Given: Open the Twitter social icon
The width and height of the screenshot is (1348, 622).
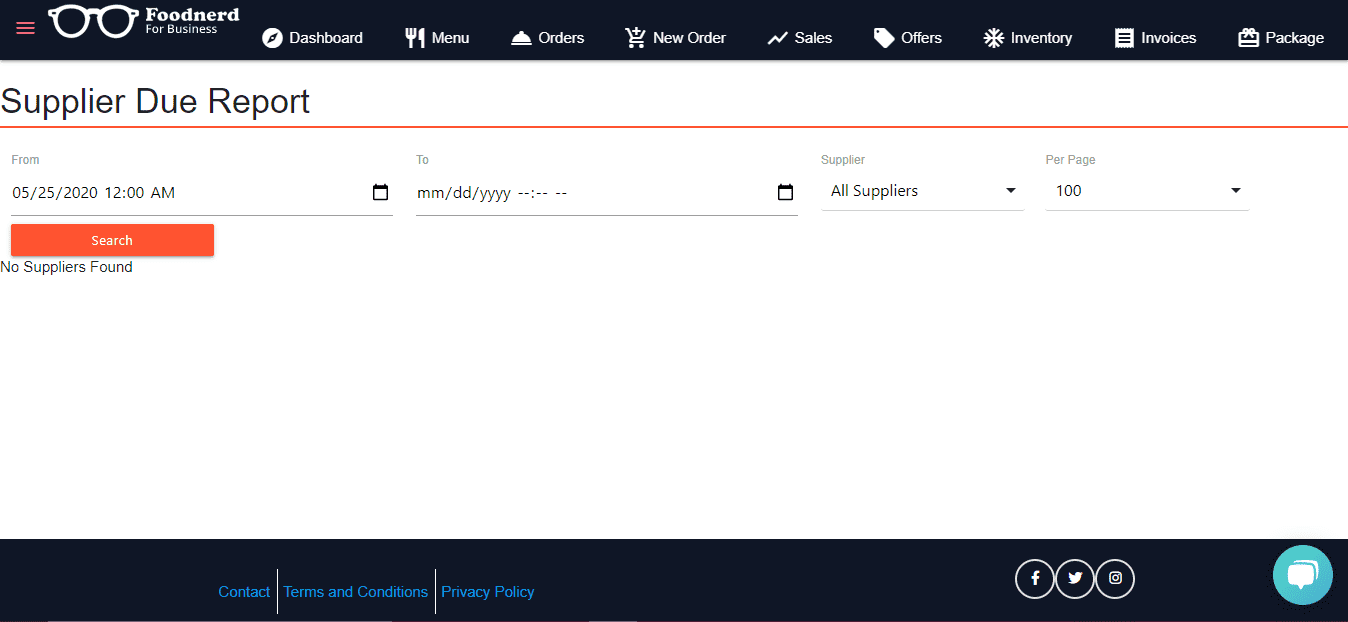Looking at the screenshot, I should pos(1075,578).
